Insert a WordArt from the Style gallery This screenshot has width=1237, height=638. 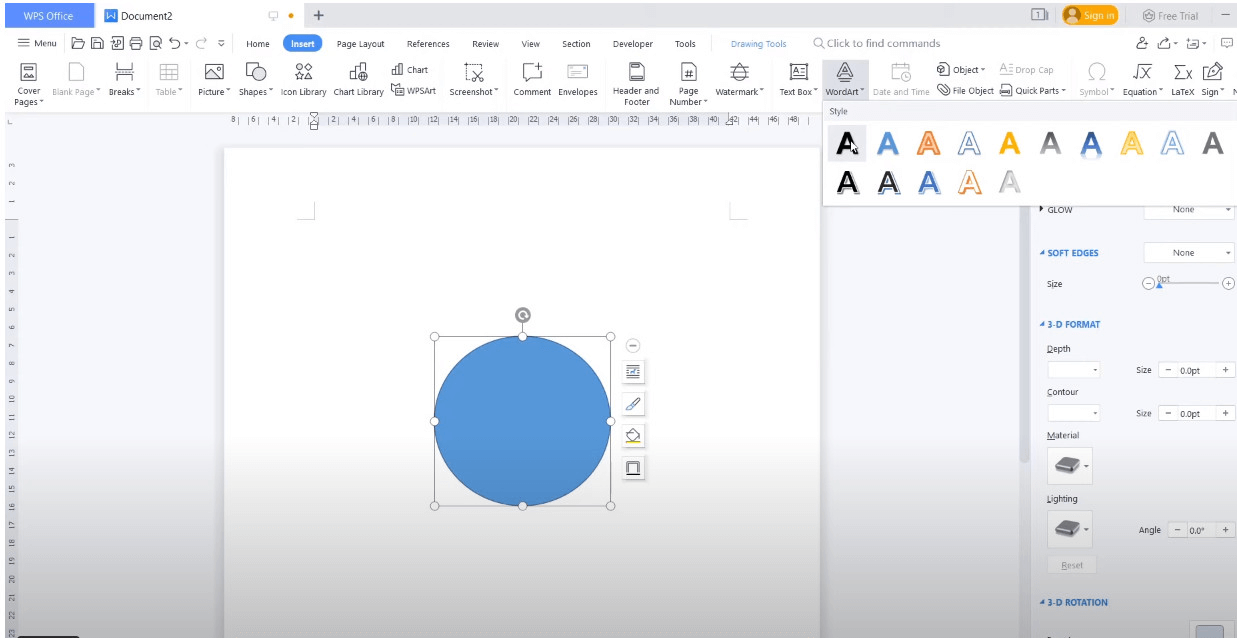pos(847,143)
